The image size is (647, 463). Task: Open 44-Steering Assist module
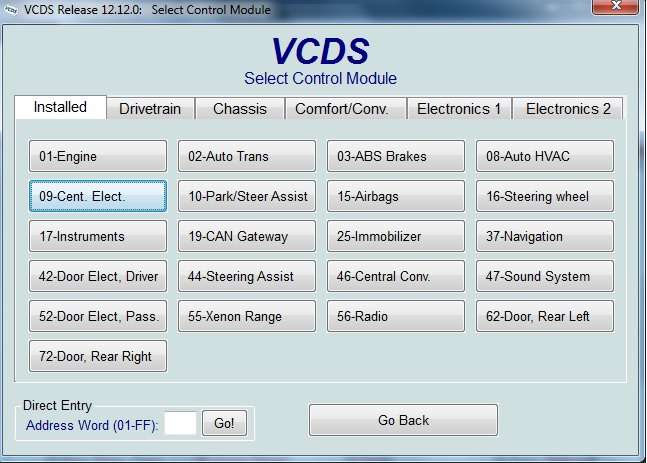(x=247, y=276)
